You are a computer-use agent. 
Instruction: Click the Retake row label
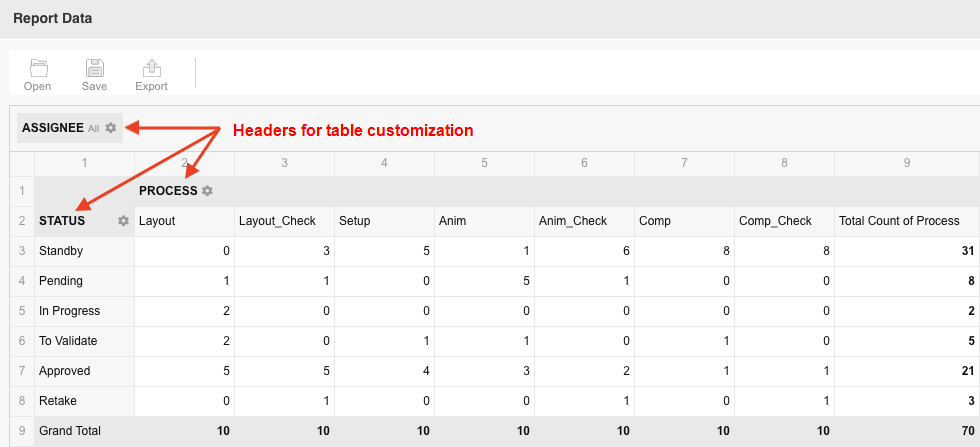click(x=58, y=401)
